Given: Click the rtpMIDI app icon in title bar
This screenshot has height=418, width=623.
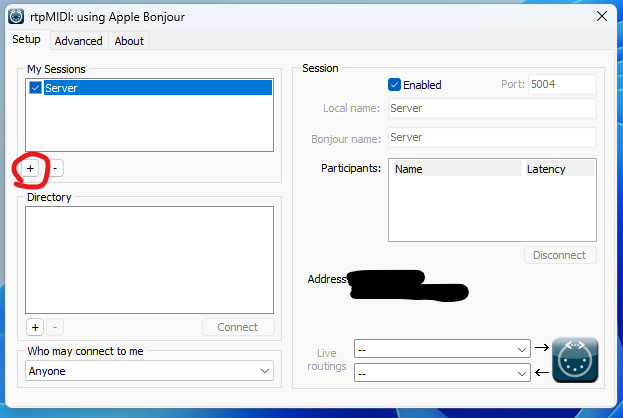Looking at the screenshot, I should 16,17.
